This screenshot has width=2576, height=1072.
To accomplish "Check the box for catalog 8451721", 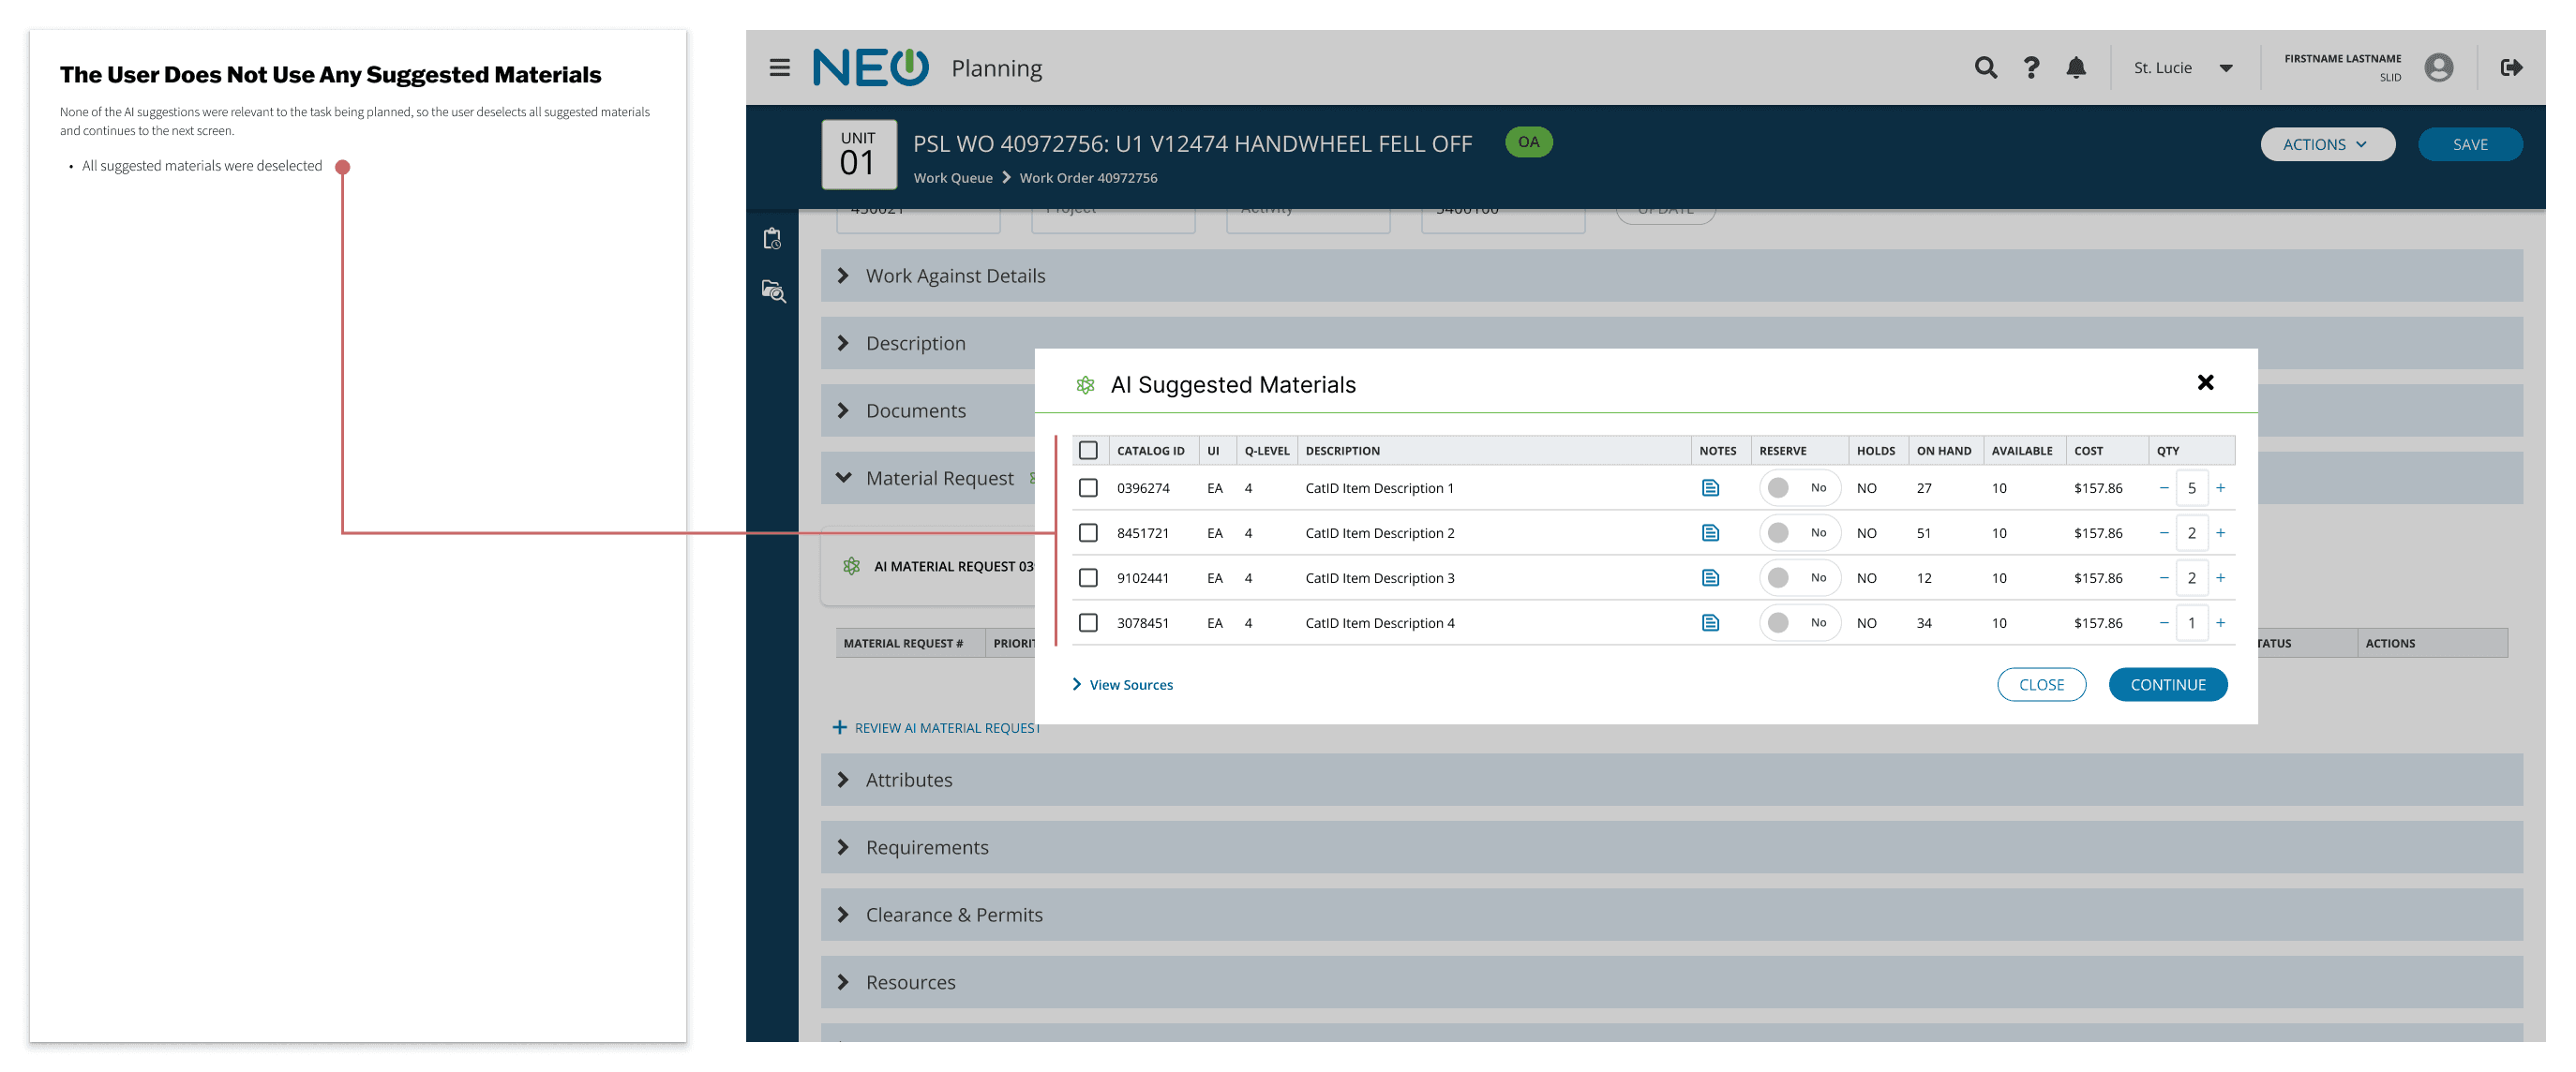I will (1088, 533).
